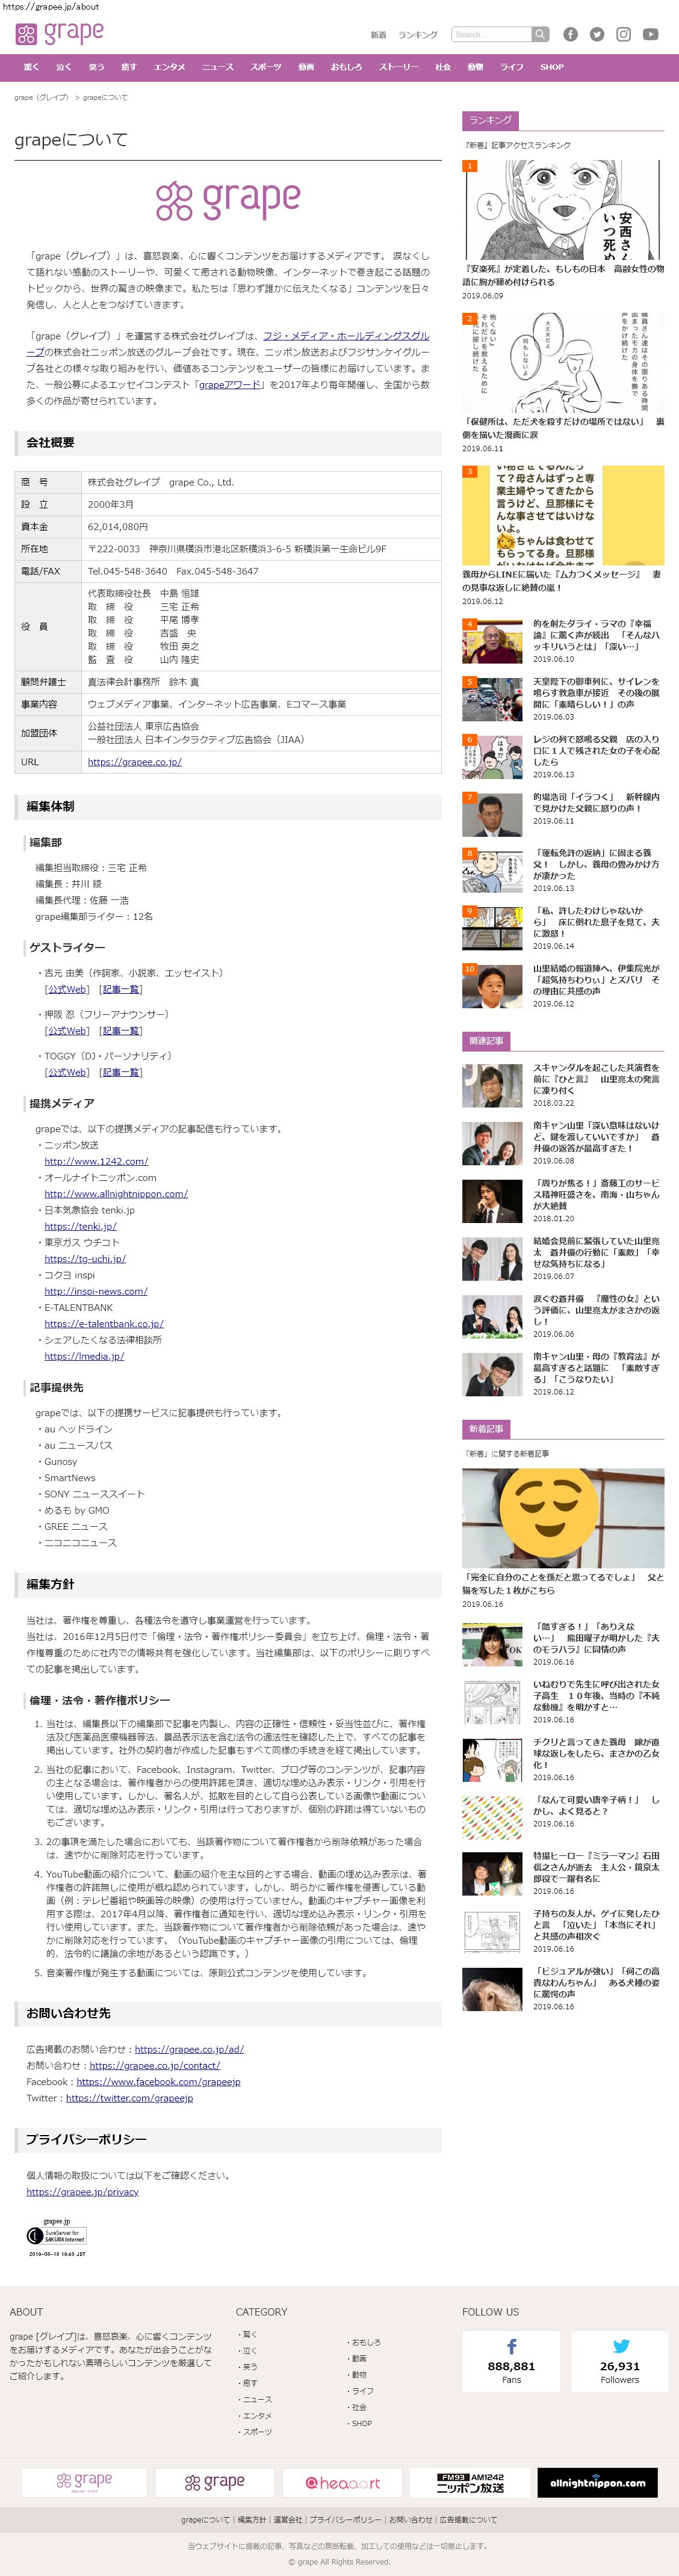The image size is (679, 2576).
Task: Click the Facebook 888,881 Fans box
Action: click(x=511, y=2361)
